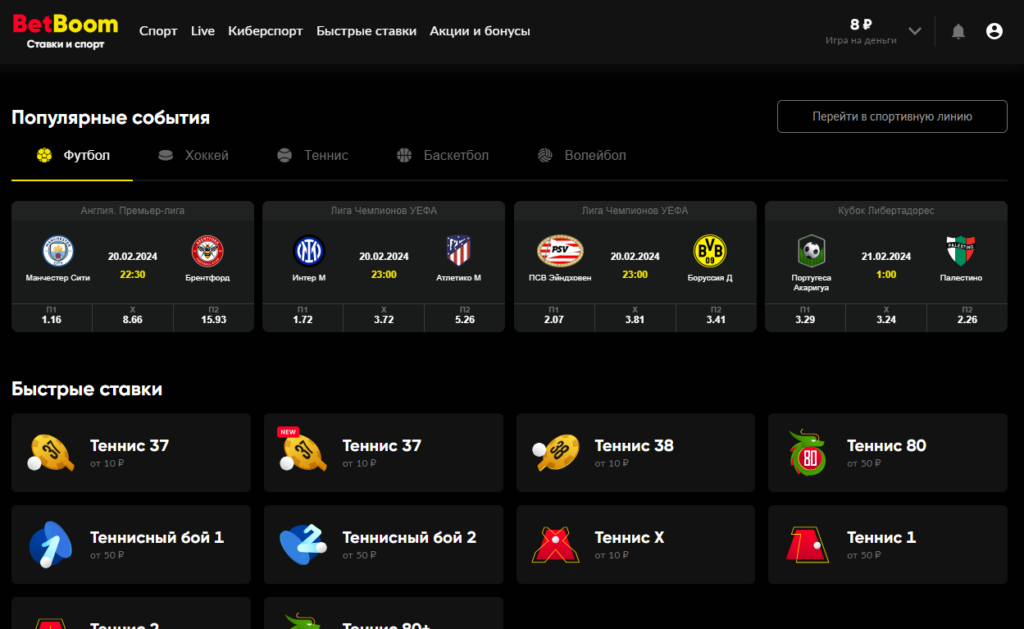Screen dimensions: 1024x629
Task: Open Теннисный бой 1 card
Action: (131, 545)
